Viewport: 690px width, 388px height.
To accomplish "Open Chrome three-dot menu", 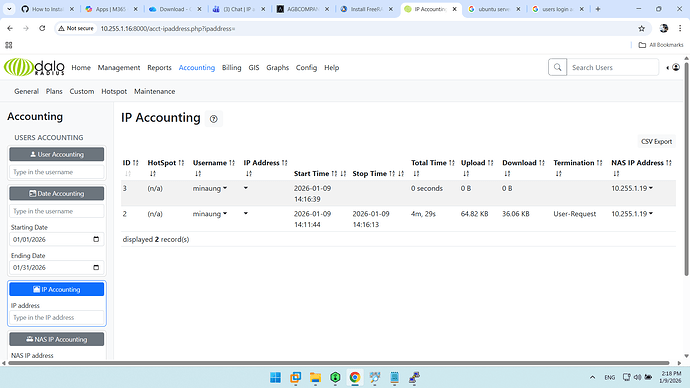I will [680, 28].
